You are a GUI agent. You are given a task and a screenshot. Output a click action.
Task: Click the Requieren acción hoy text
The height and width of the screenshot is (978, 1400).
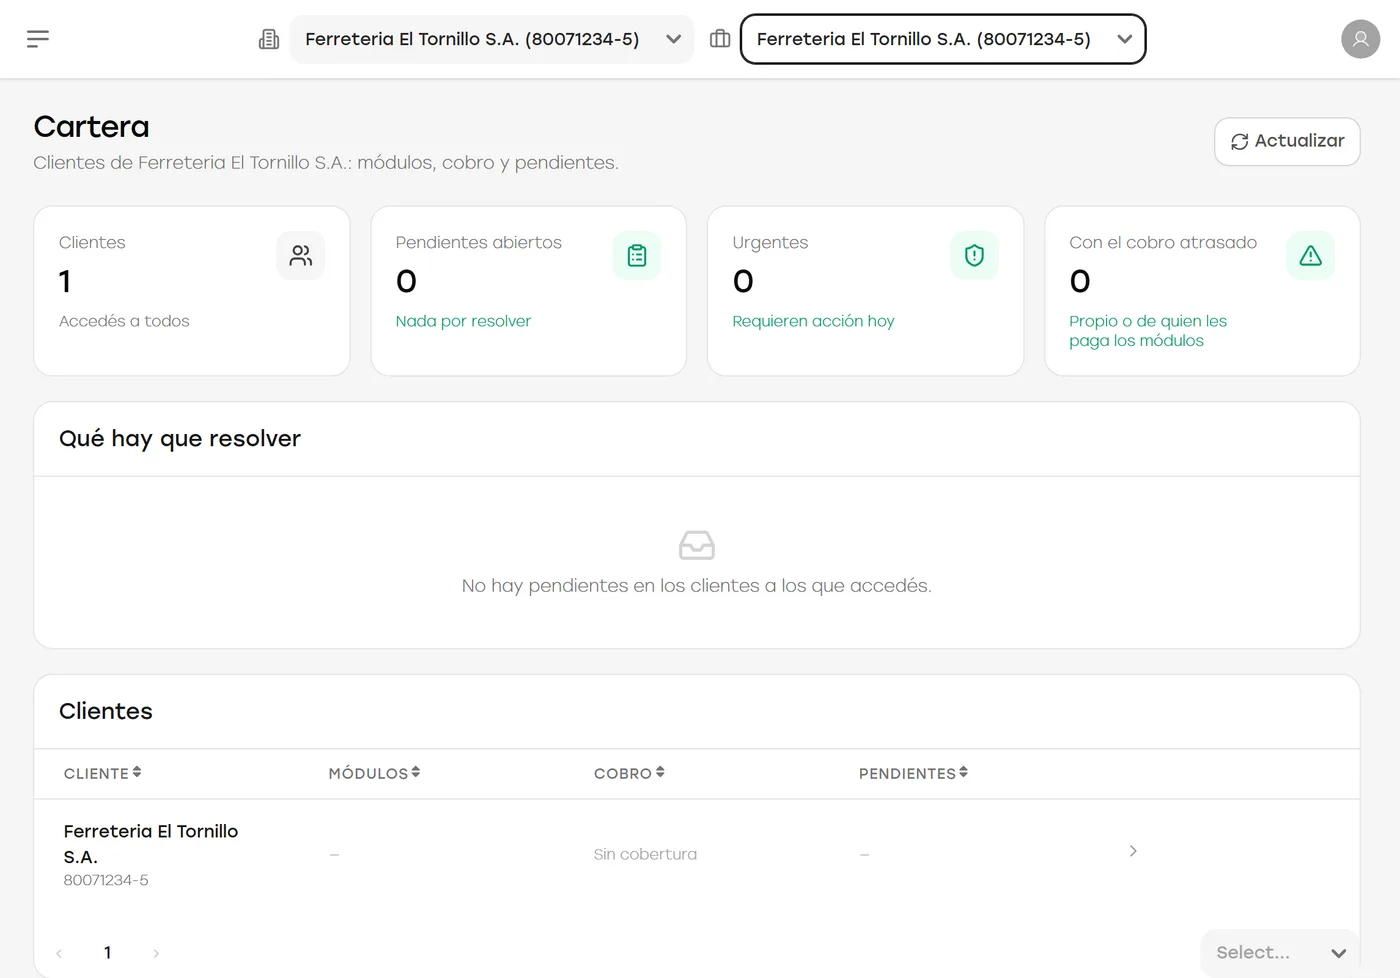coord(813,321)
